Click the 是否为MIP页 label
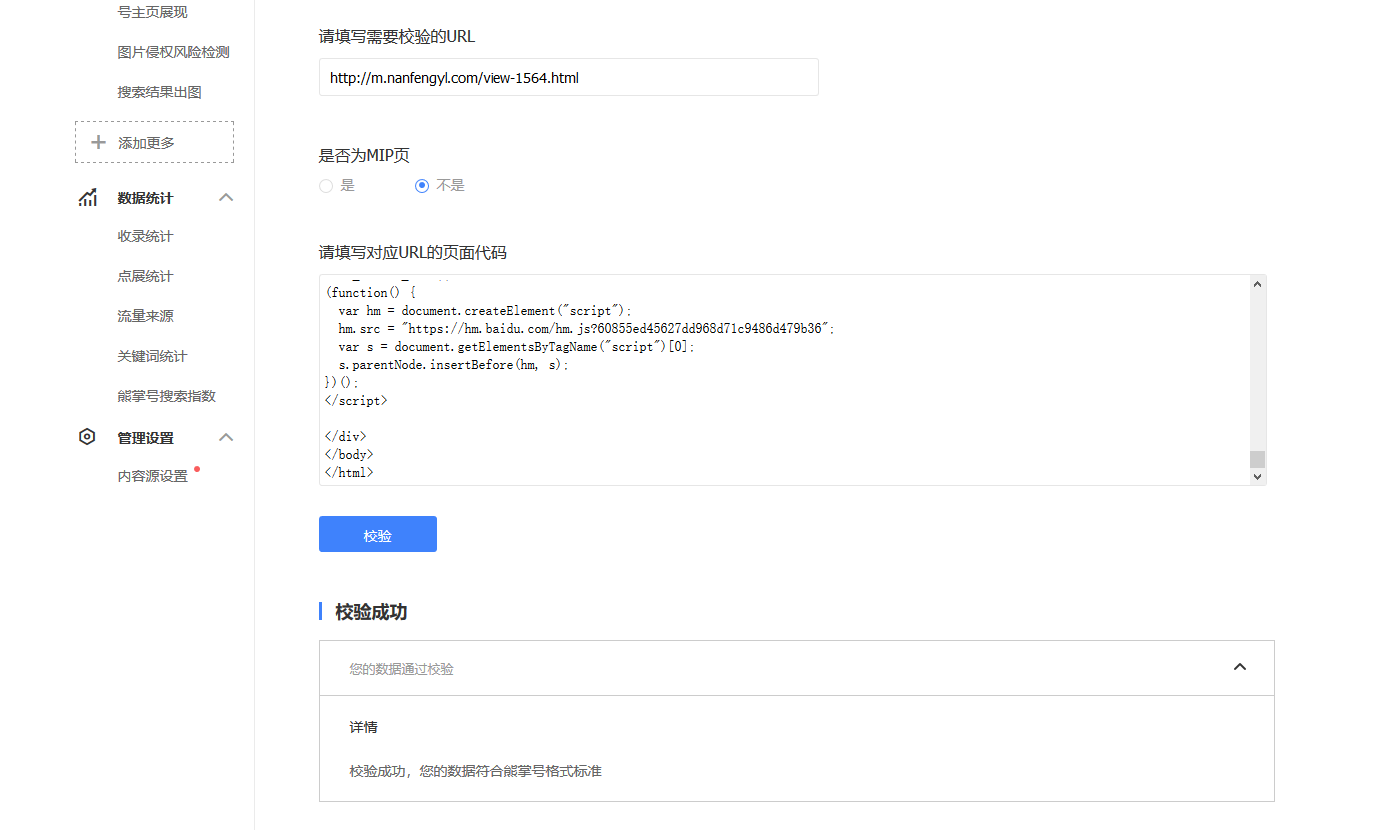The width and height of the screenshot is (1381, 830). tap(364, 155)
